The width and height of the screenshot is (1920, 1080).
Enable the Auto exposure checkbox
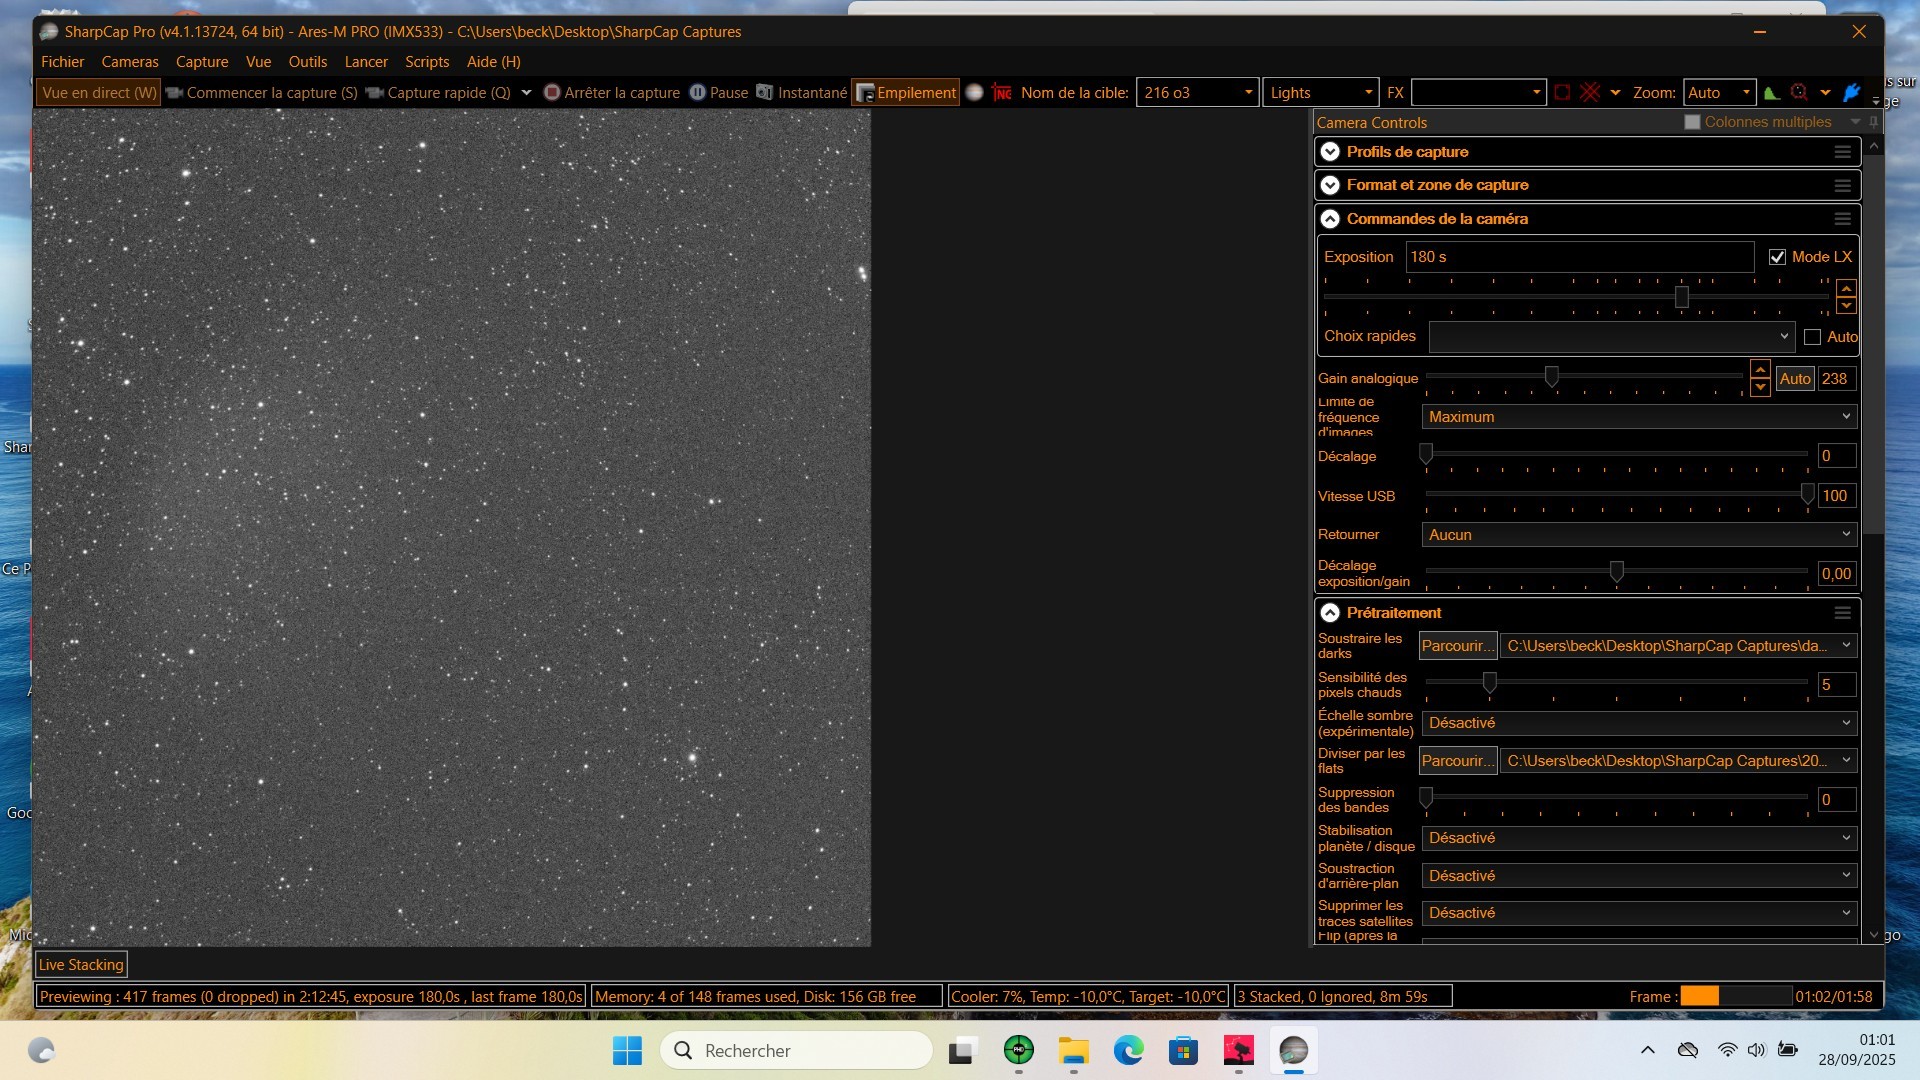[1812, 337]
